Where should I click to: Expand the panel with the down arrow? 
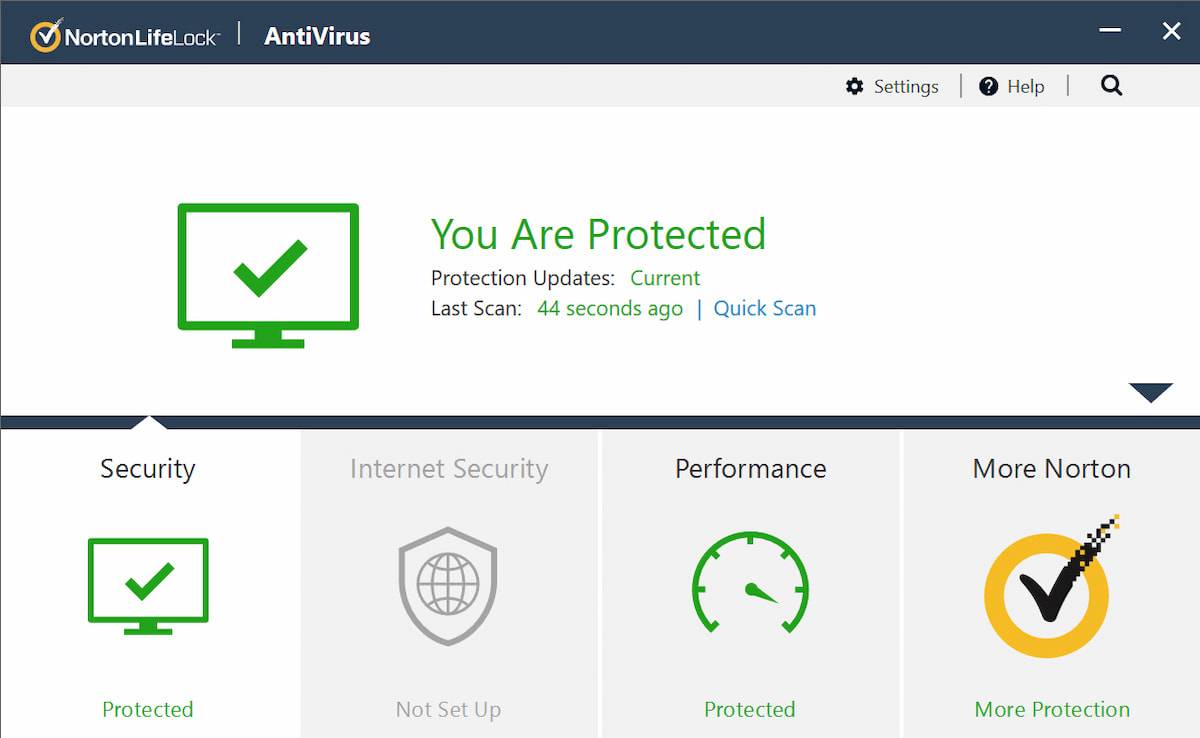pos(1150,392)
